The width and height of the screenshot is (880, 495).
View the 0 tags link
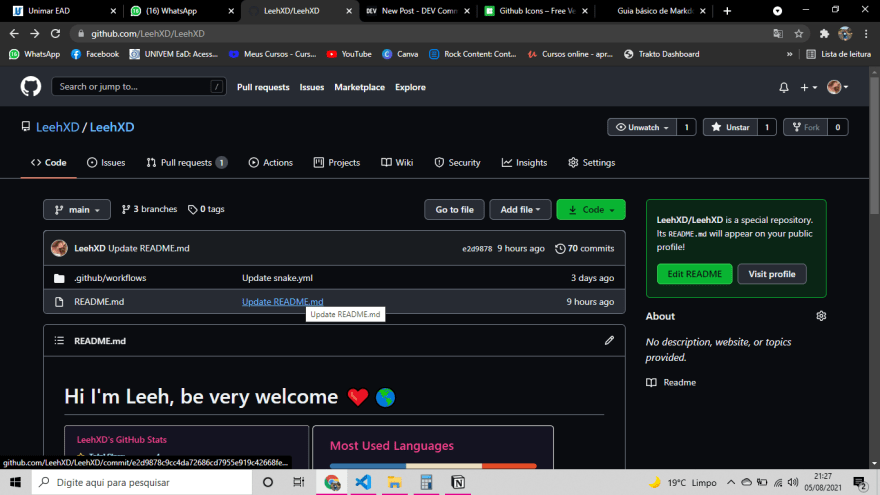pos(206,209)
